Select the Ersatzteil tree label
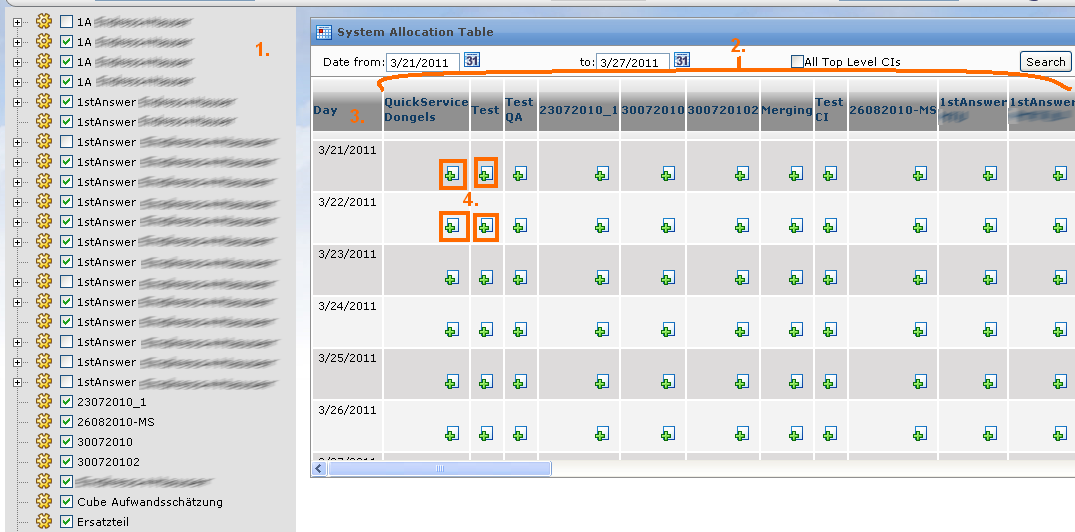The height and width of the screenshot is (532, 1075). click(103, 522)
